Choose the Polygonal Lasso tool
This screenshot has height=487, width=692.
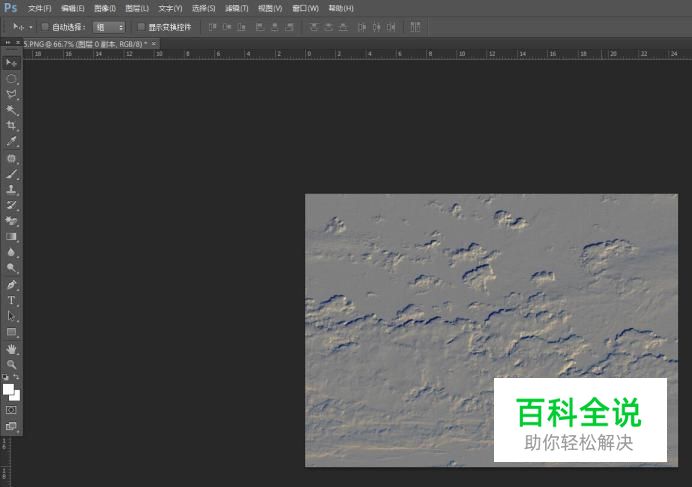12,94
